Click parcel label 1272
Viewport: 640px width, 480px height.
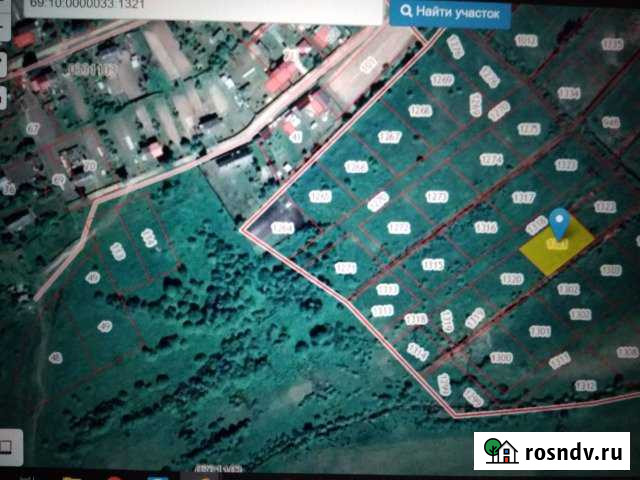point(399,228)
